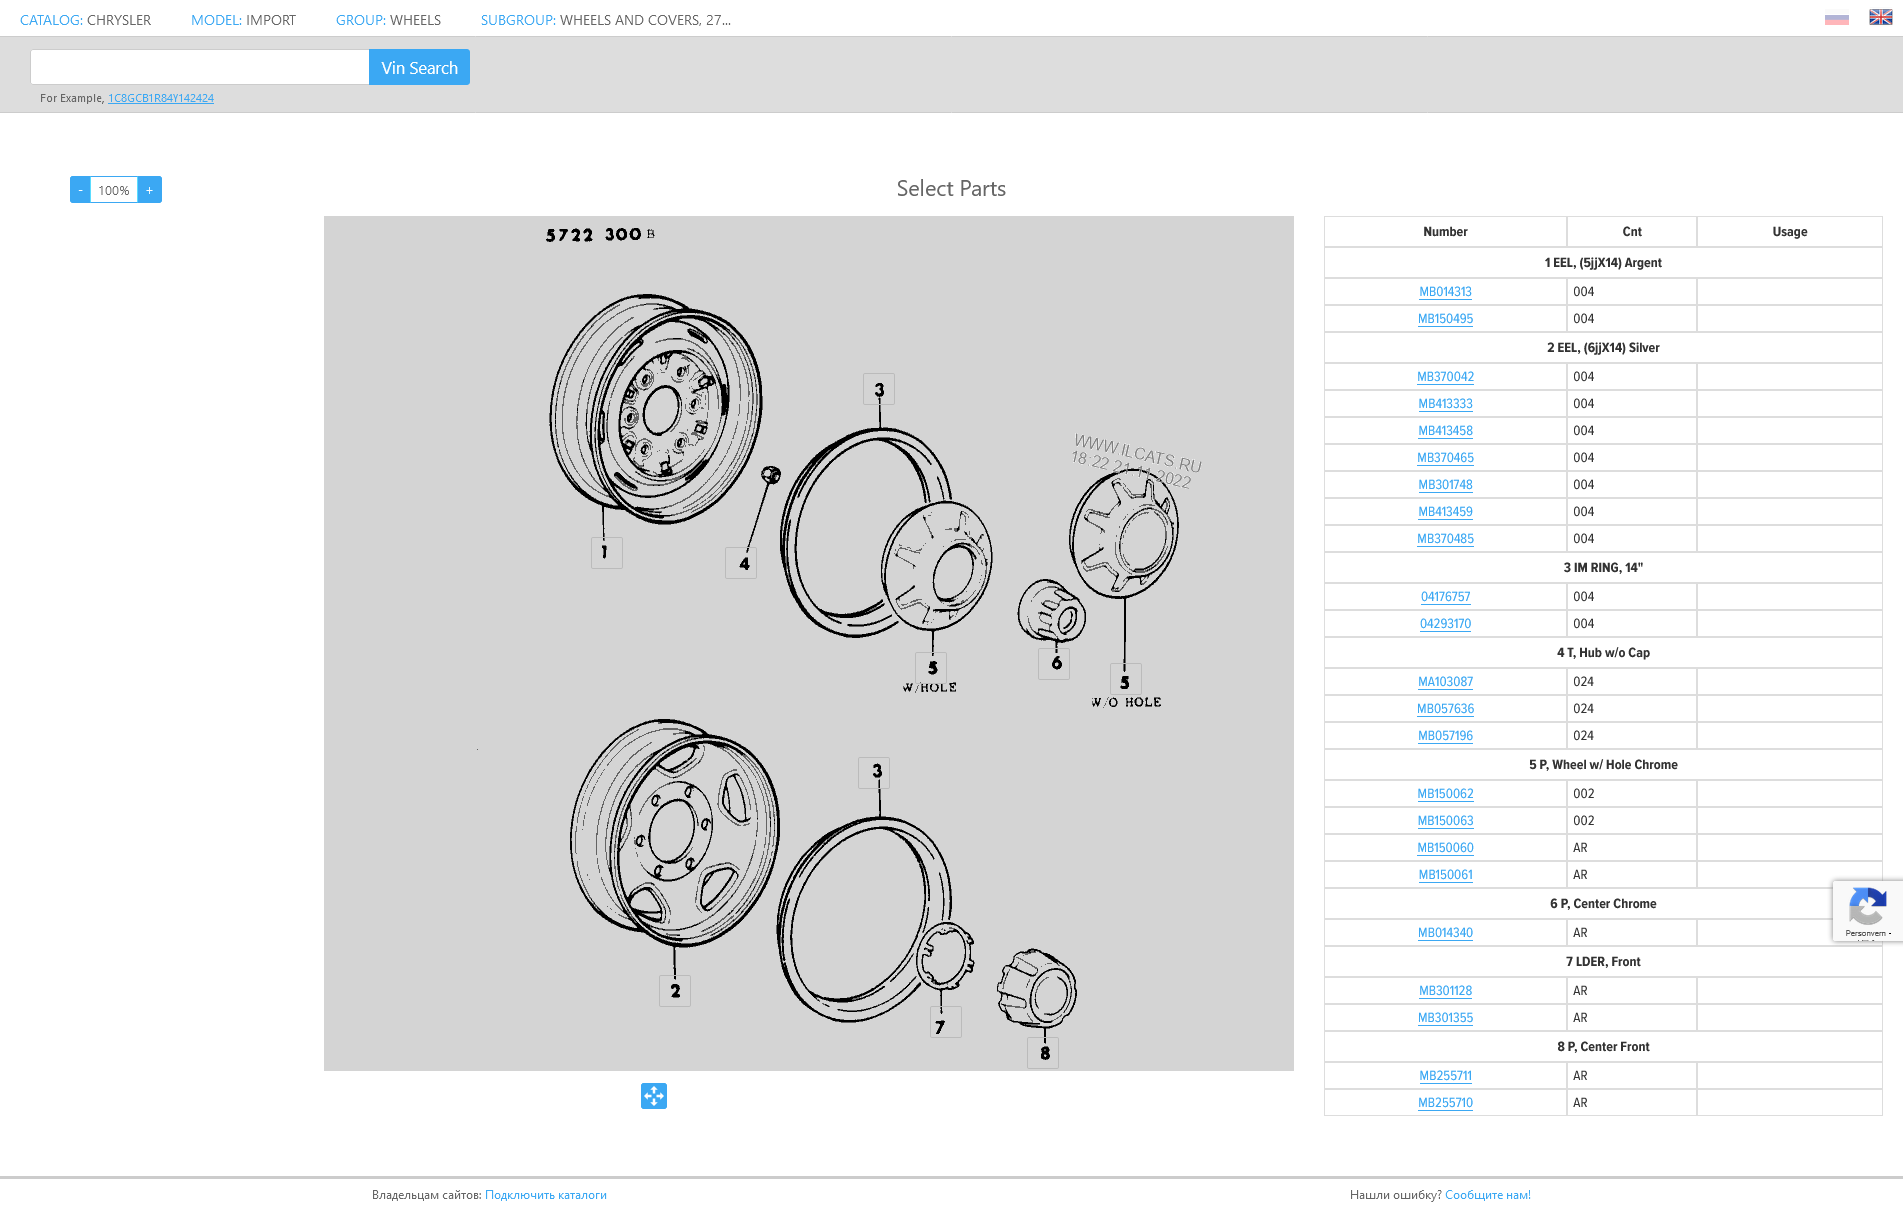The width and height of the screenshot is (1903, 1212).
Task: Switch language using the Russian flag icon
Action: (x=1836, y=18)
